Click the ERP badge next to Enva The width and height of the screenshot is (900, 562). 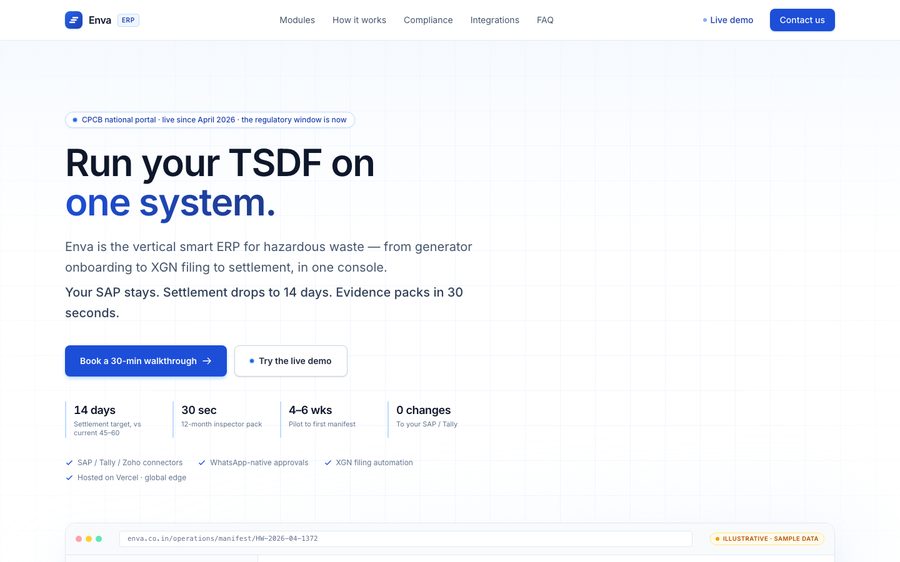tap(128, 20)
